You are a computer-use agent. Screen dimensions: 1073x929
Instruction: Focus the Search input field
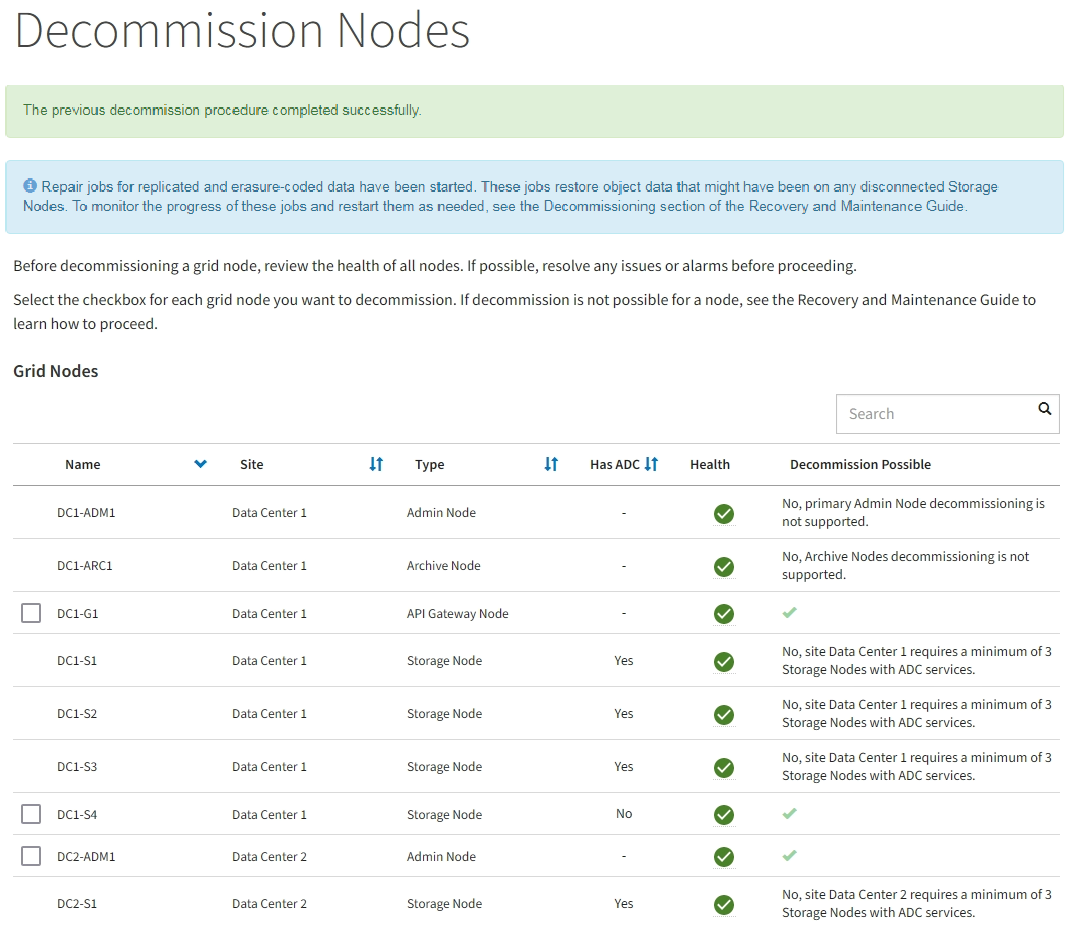[x=935, y=414]
